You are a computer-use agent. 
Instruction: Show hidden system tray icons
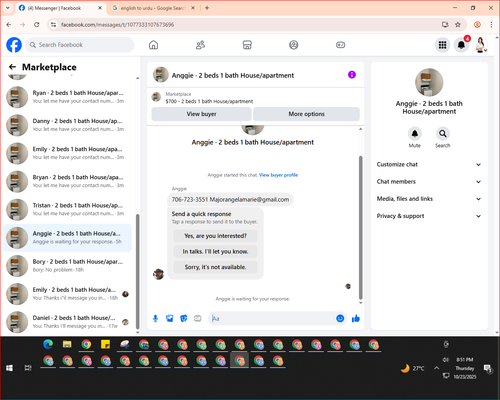[x=436, y=368]
